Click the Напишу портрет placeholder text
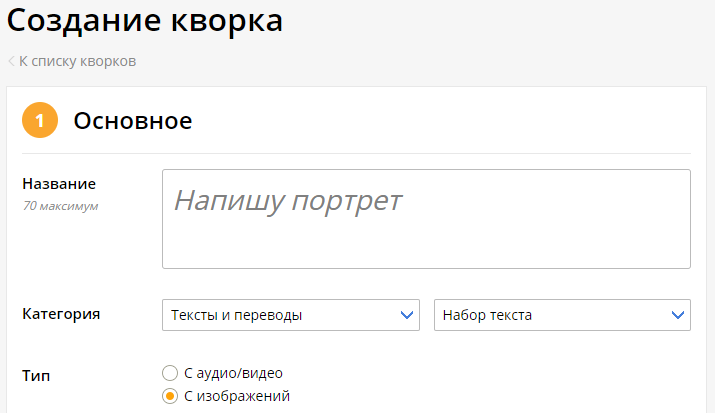715x413 pixels. (288, 200)
